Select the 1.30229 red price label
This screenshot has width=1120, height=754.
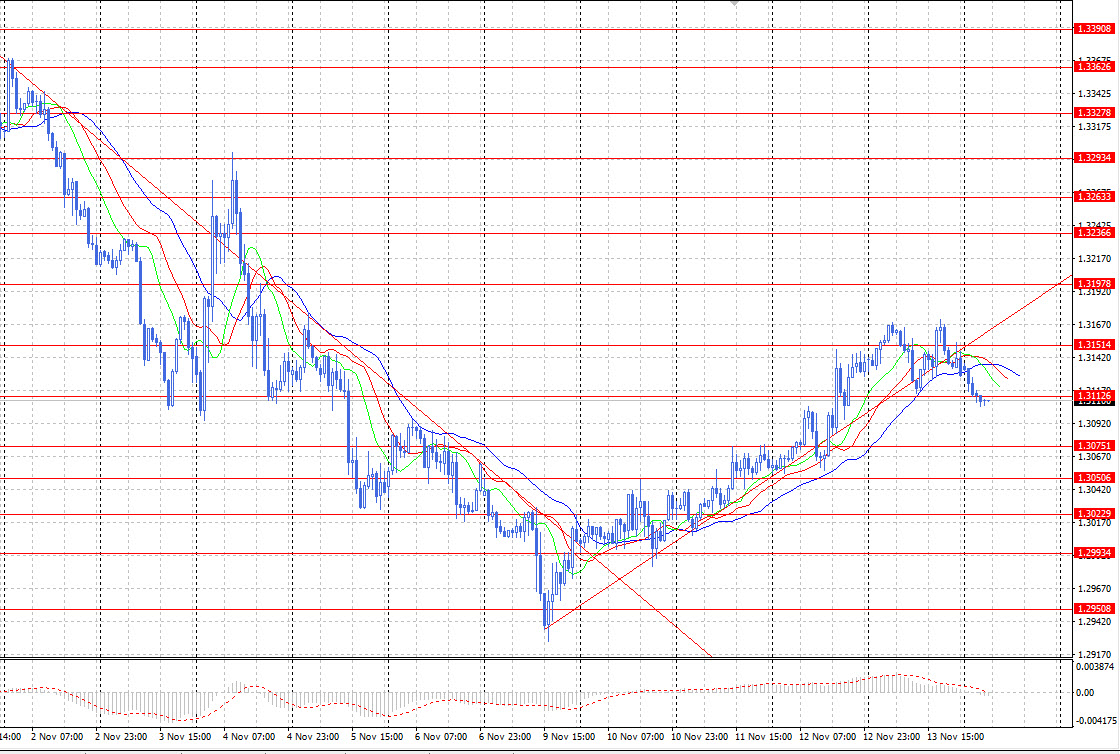(1094, 514)
